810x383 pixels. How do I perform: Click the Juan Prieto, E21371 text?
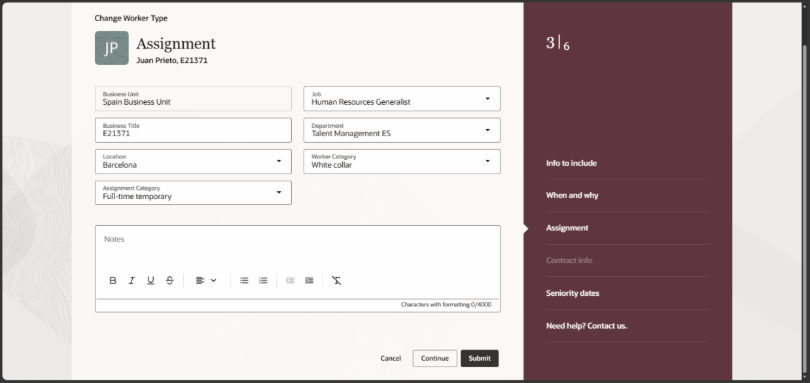pos(172,60)
